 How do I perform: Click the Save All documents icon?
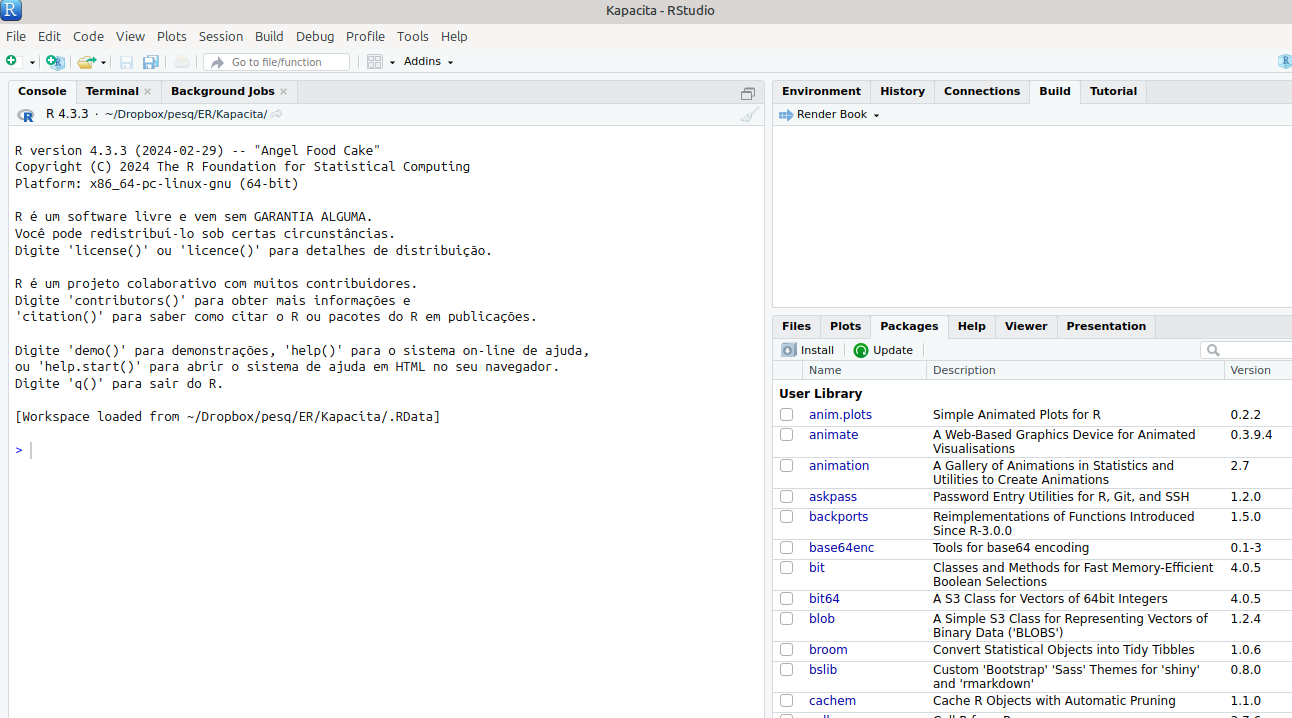(x=151, y=62)
